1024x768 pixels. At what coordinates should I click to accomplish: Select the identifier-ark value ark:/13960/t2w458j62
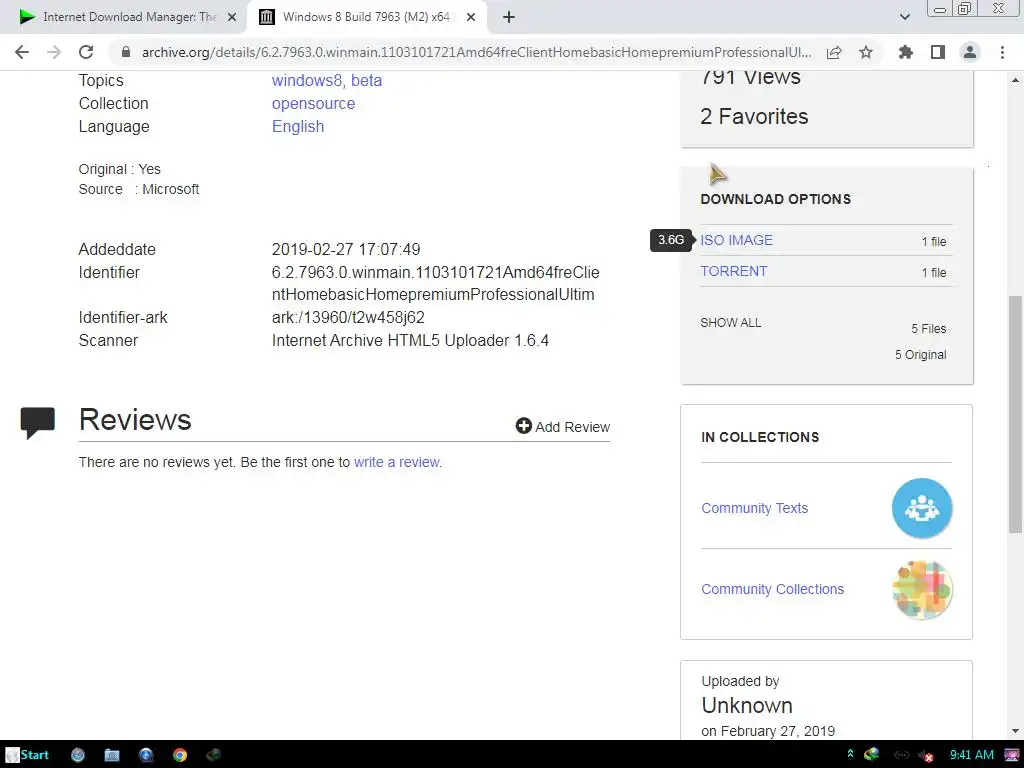tap(348, 317)
